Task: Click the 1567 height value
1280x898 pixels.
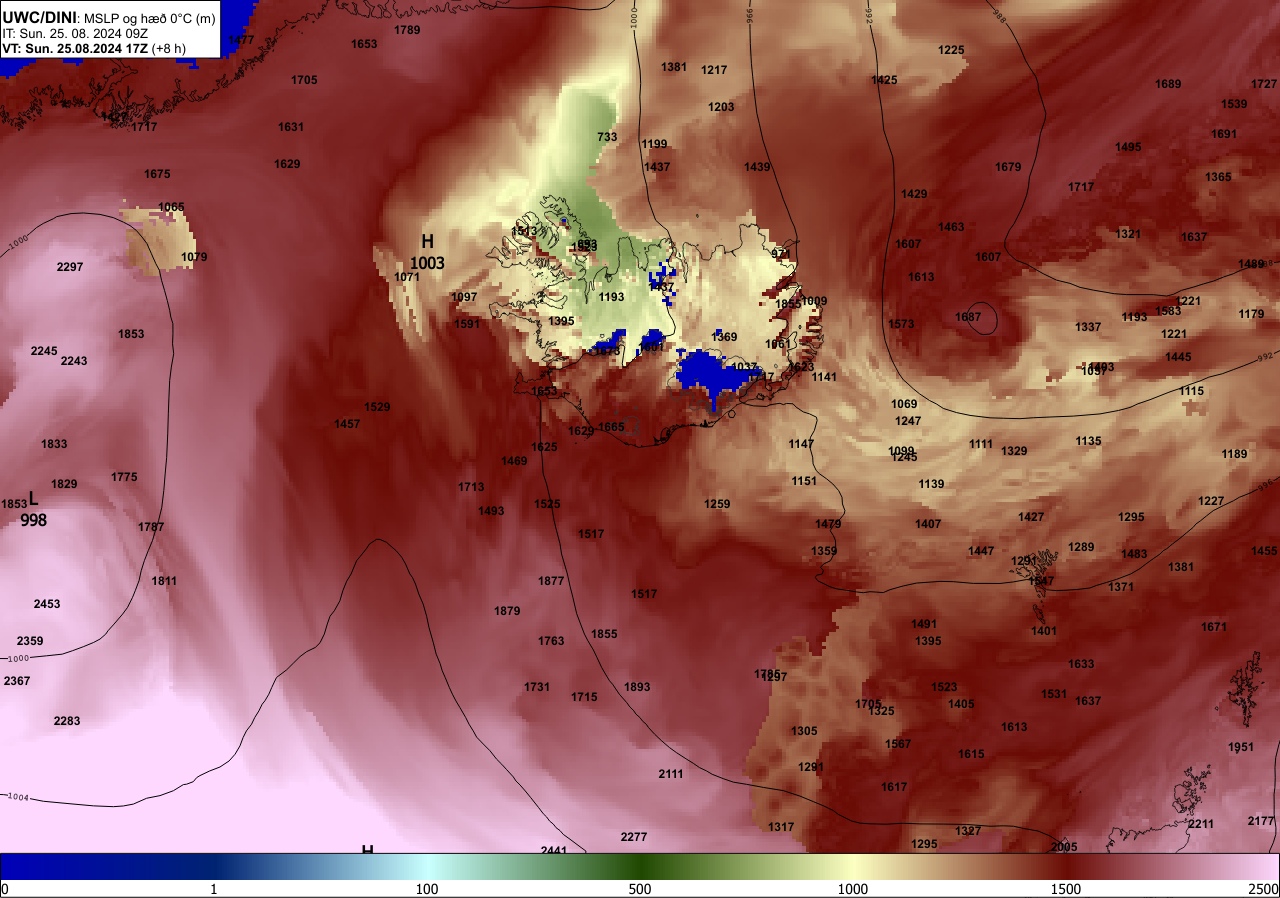Action: coord(898,744)
